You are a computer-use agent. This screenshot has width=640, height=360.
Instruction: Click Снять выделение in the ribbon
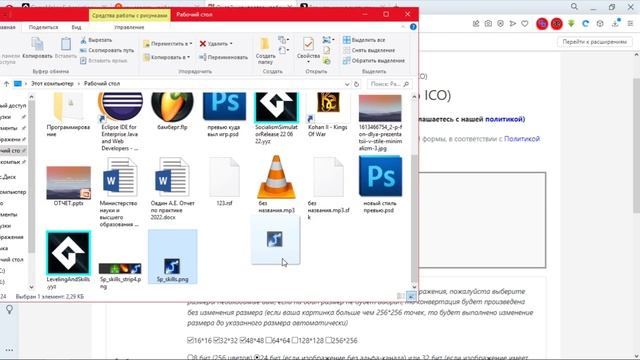[369, 50]
